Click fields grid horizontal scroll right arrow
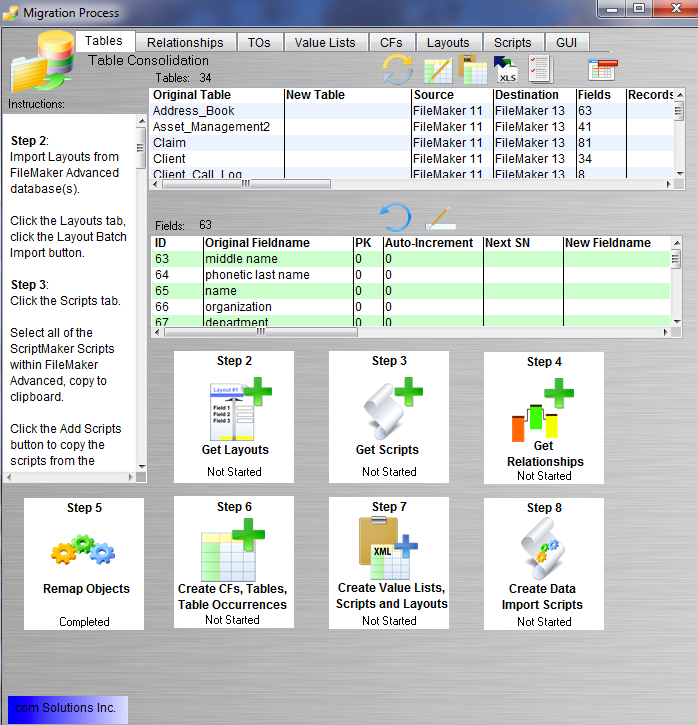Viewport: 698px width, 725px height. [666, 332]
